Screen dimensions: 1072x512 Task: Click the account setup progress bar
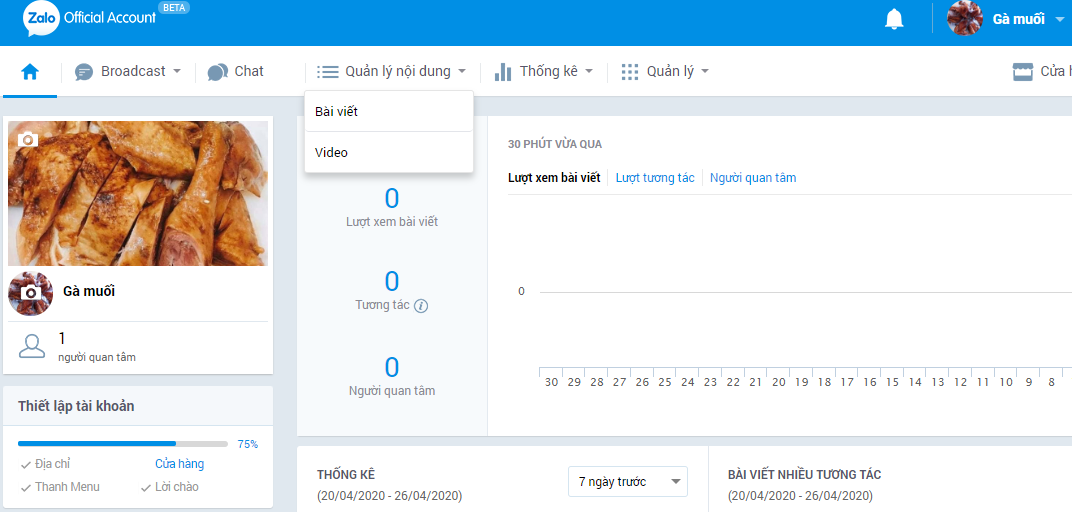click(x=123, y=443)
